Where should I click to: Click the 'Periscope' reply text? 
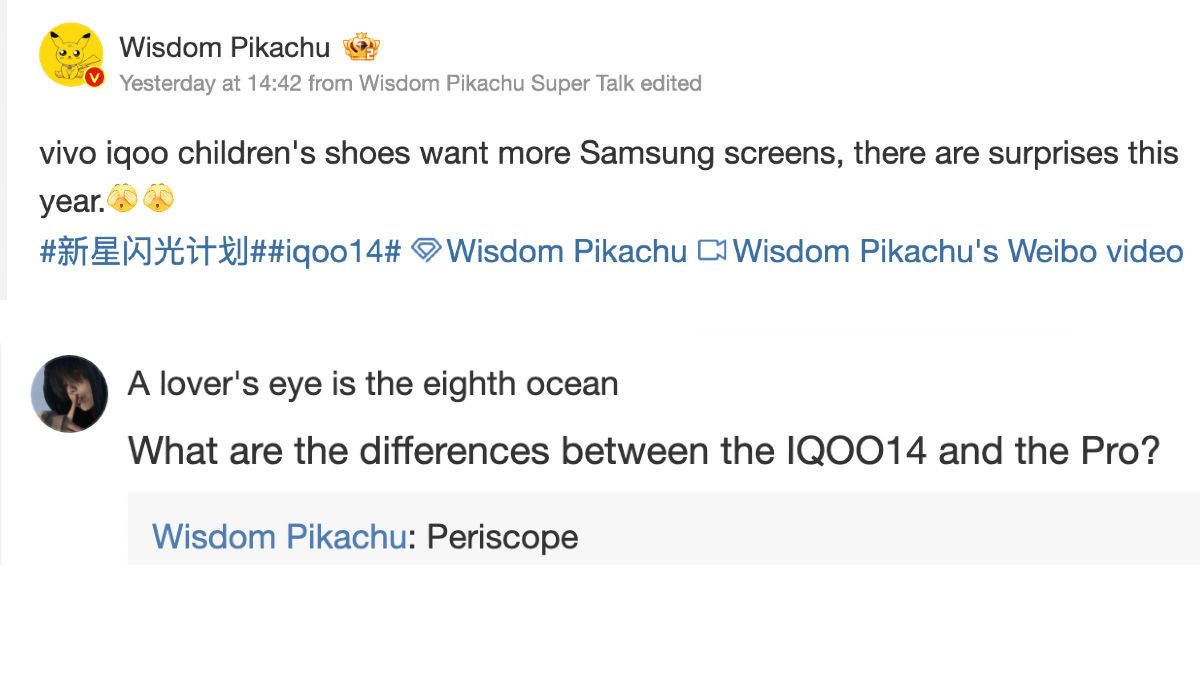502,537
